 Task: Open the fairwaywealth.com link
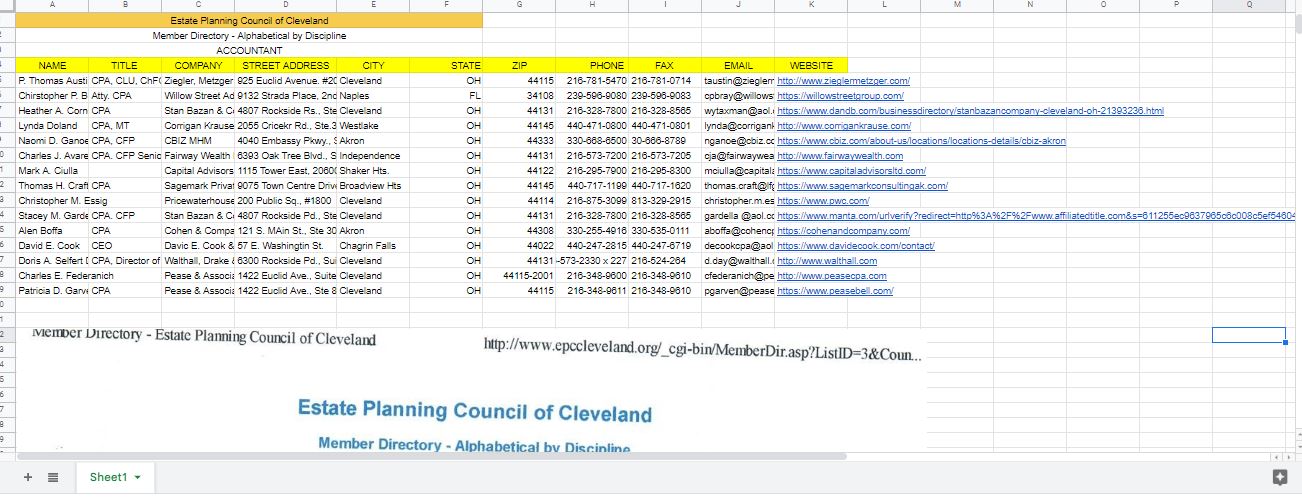pos(840,156)
